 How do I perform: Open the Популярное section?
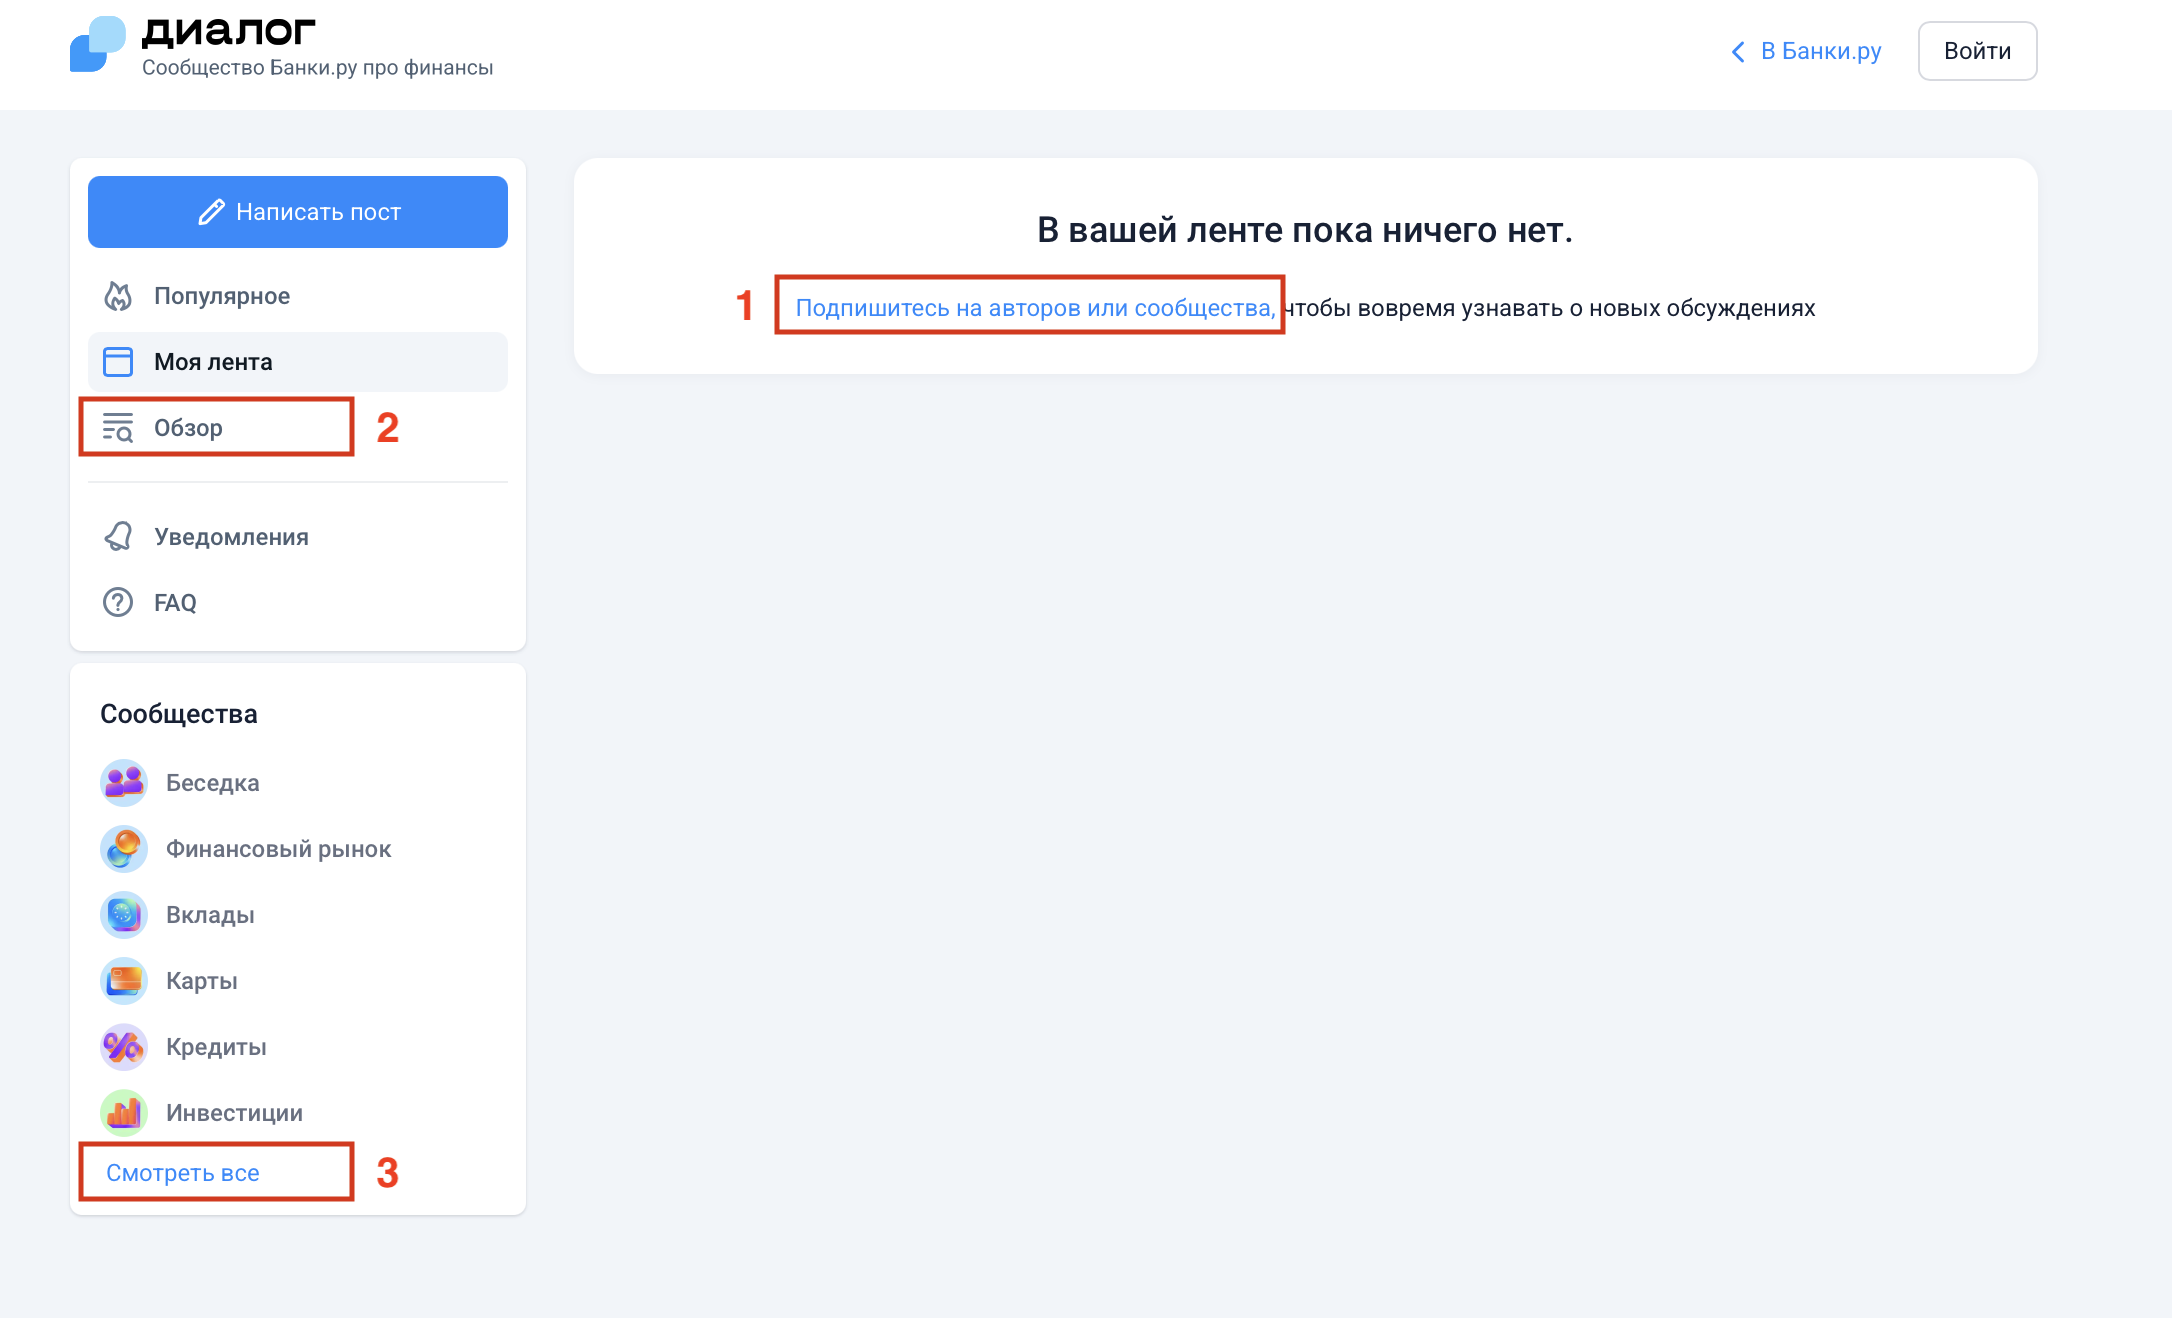298,296
